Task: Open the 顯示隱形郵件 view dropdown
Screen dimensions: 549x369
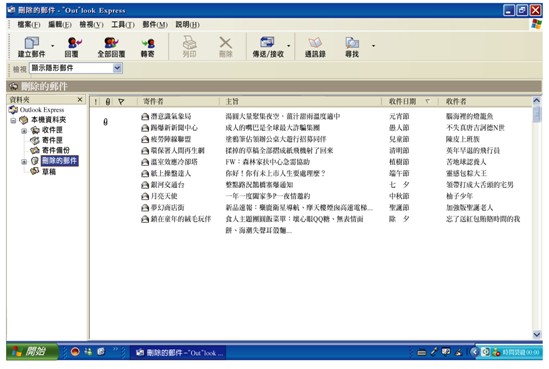Action: pos(117,68)
